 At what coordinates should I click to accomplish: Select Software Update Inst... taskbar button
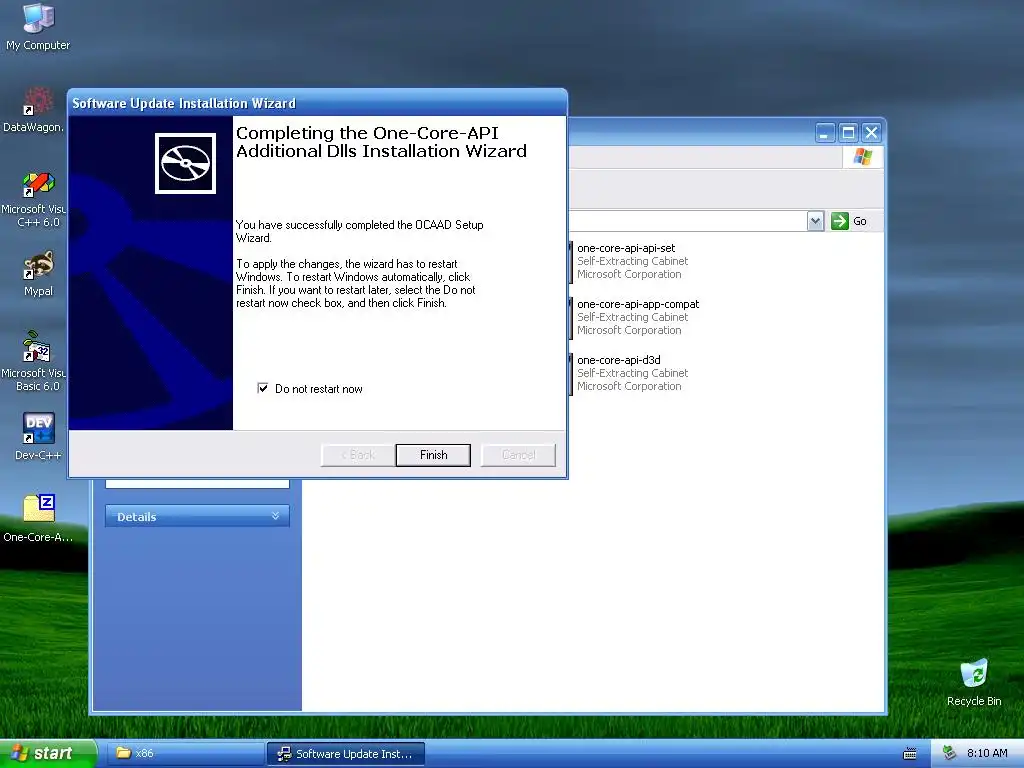click(346, 754)
